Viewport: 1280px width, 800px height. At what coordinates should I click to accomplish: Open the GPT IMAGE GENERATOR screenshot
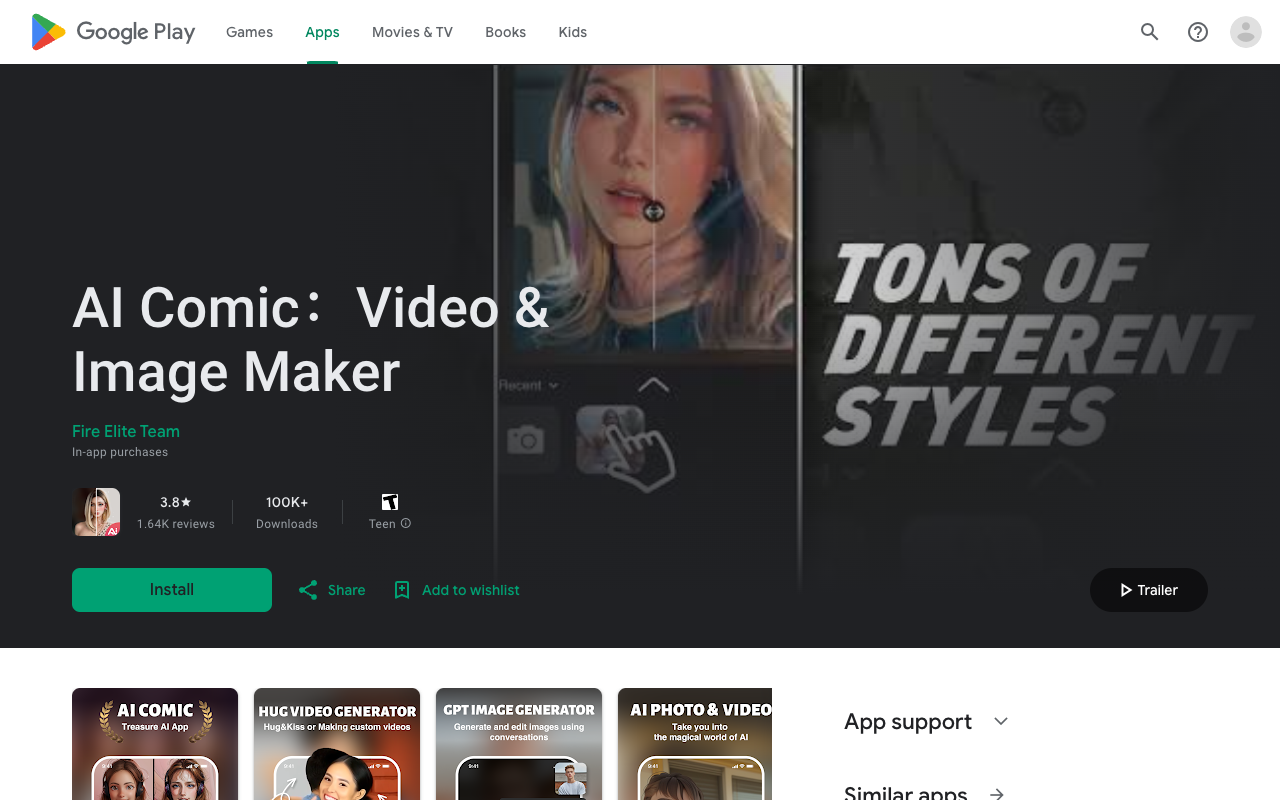tap(519, 744)
